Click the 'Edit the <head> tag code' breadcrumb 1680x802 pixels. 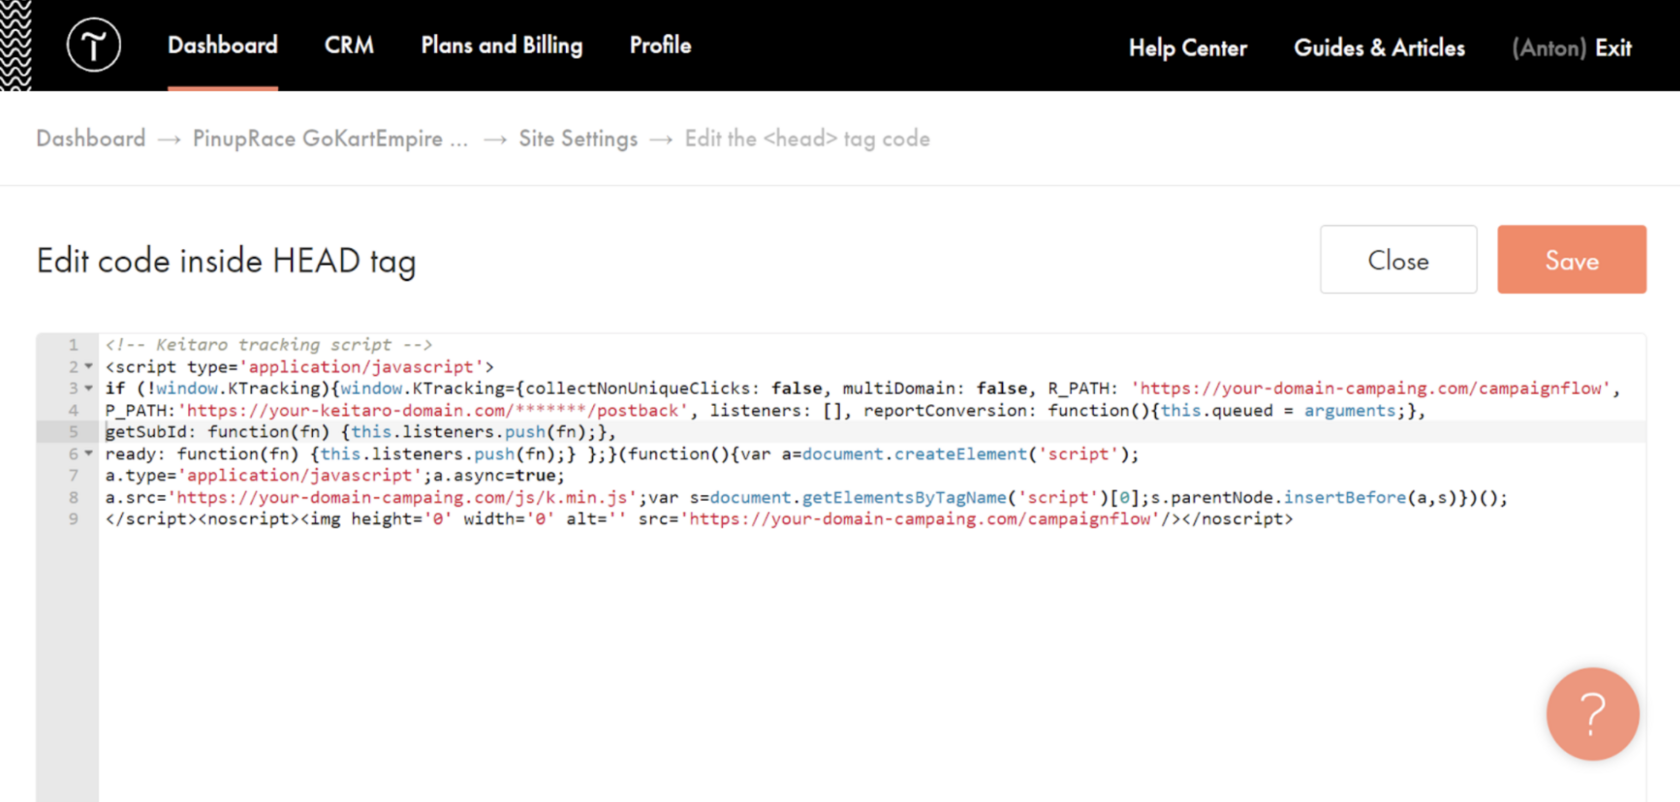807,138
